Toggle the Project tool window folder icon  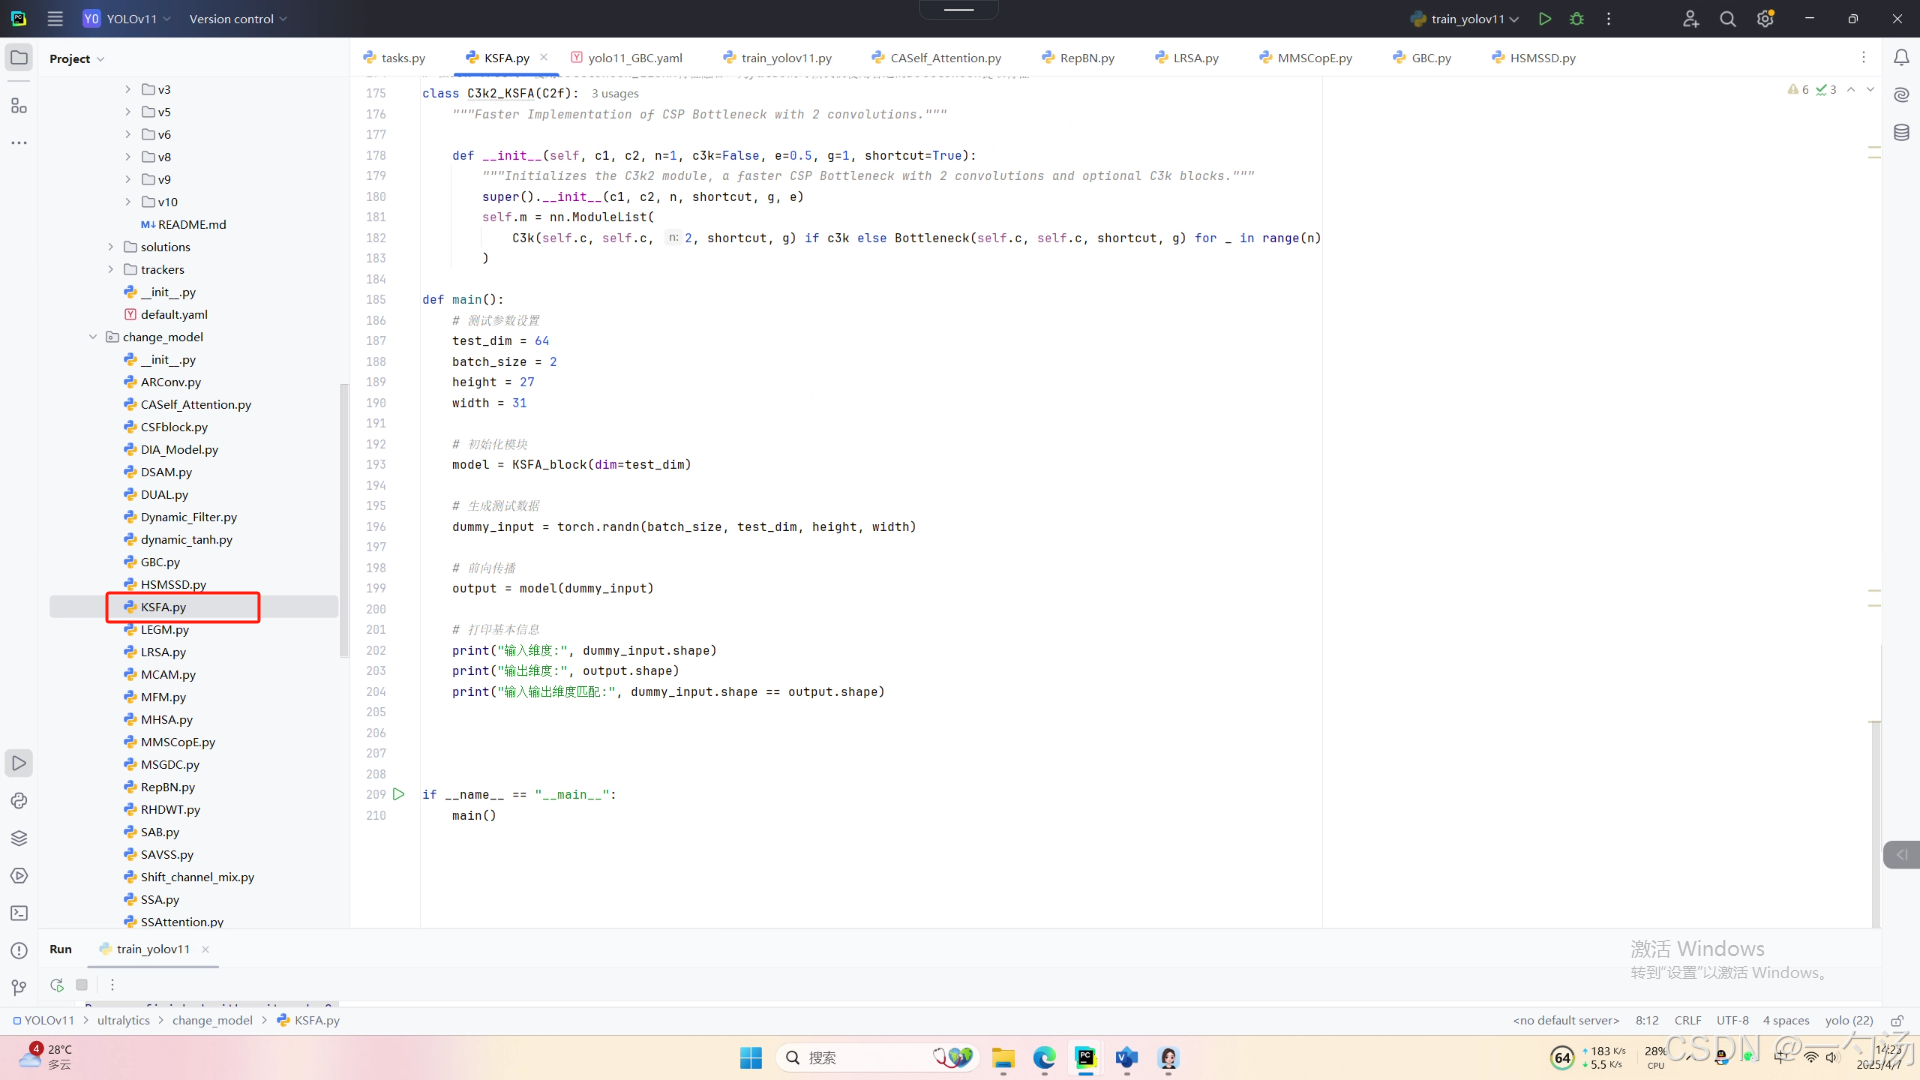[19, 58]
